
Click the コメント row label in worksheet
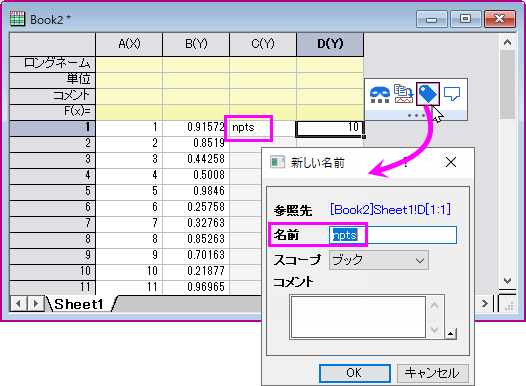pyautogui.click(x=53, y=96)
